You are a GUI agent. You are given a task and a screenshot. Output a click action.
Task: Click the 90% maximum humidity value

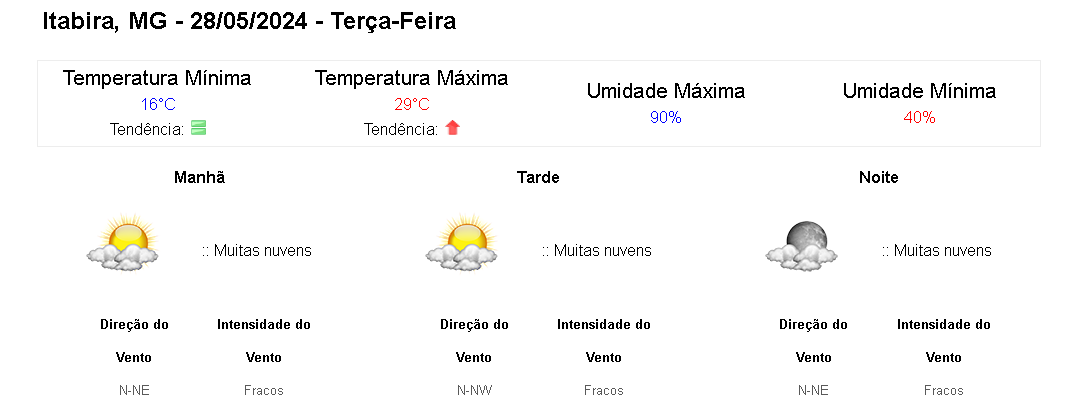coord(666,117)
